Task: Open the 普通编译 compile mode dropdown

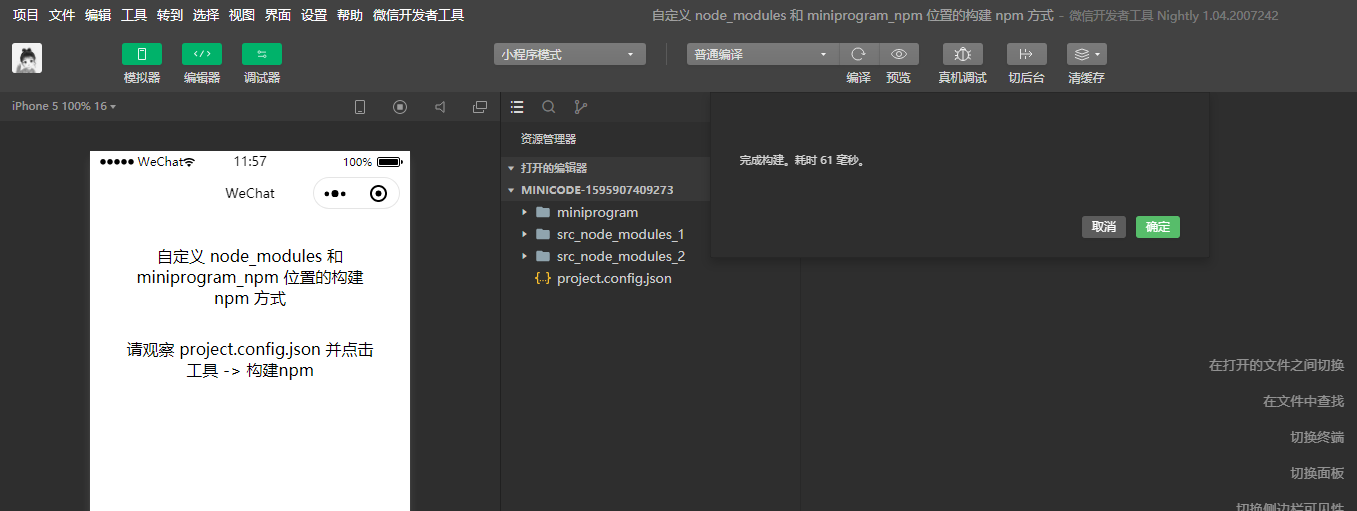Action: (762, 54)
